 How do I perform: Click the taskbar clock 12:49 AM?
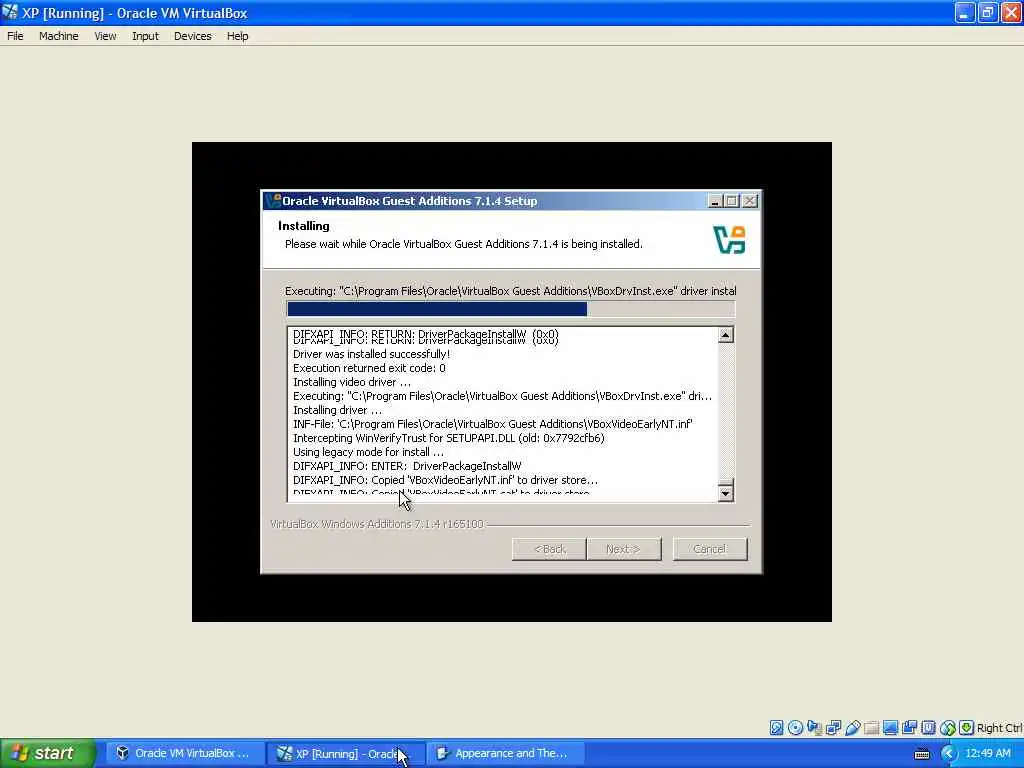(x=988, y=753)
